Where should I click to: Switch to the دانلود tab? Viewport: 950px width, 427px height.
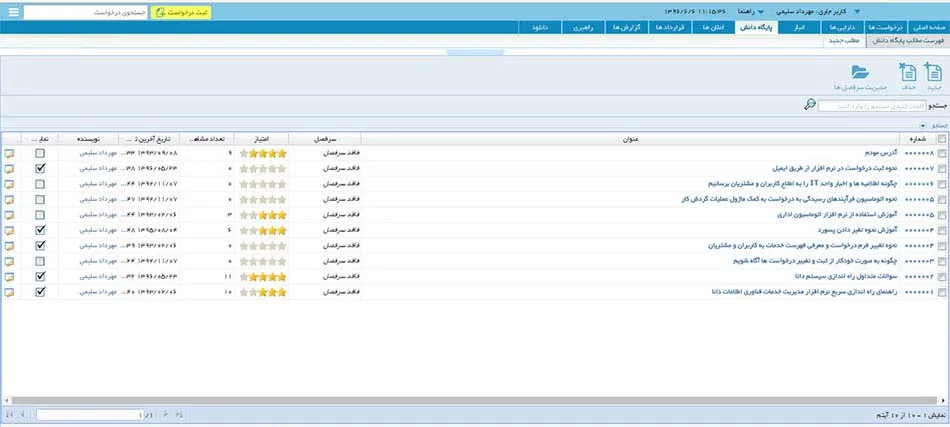click(539, 27)
